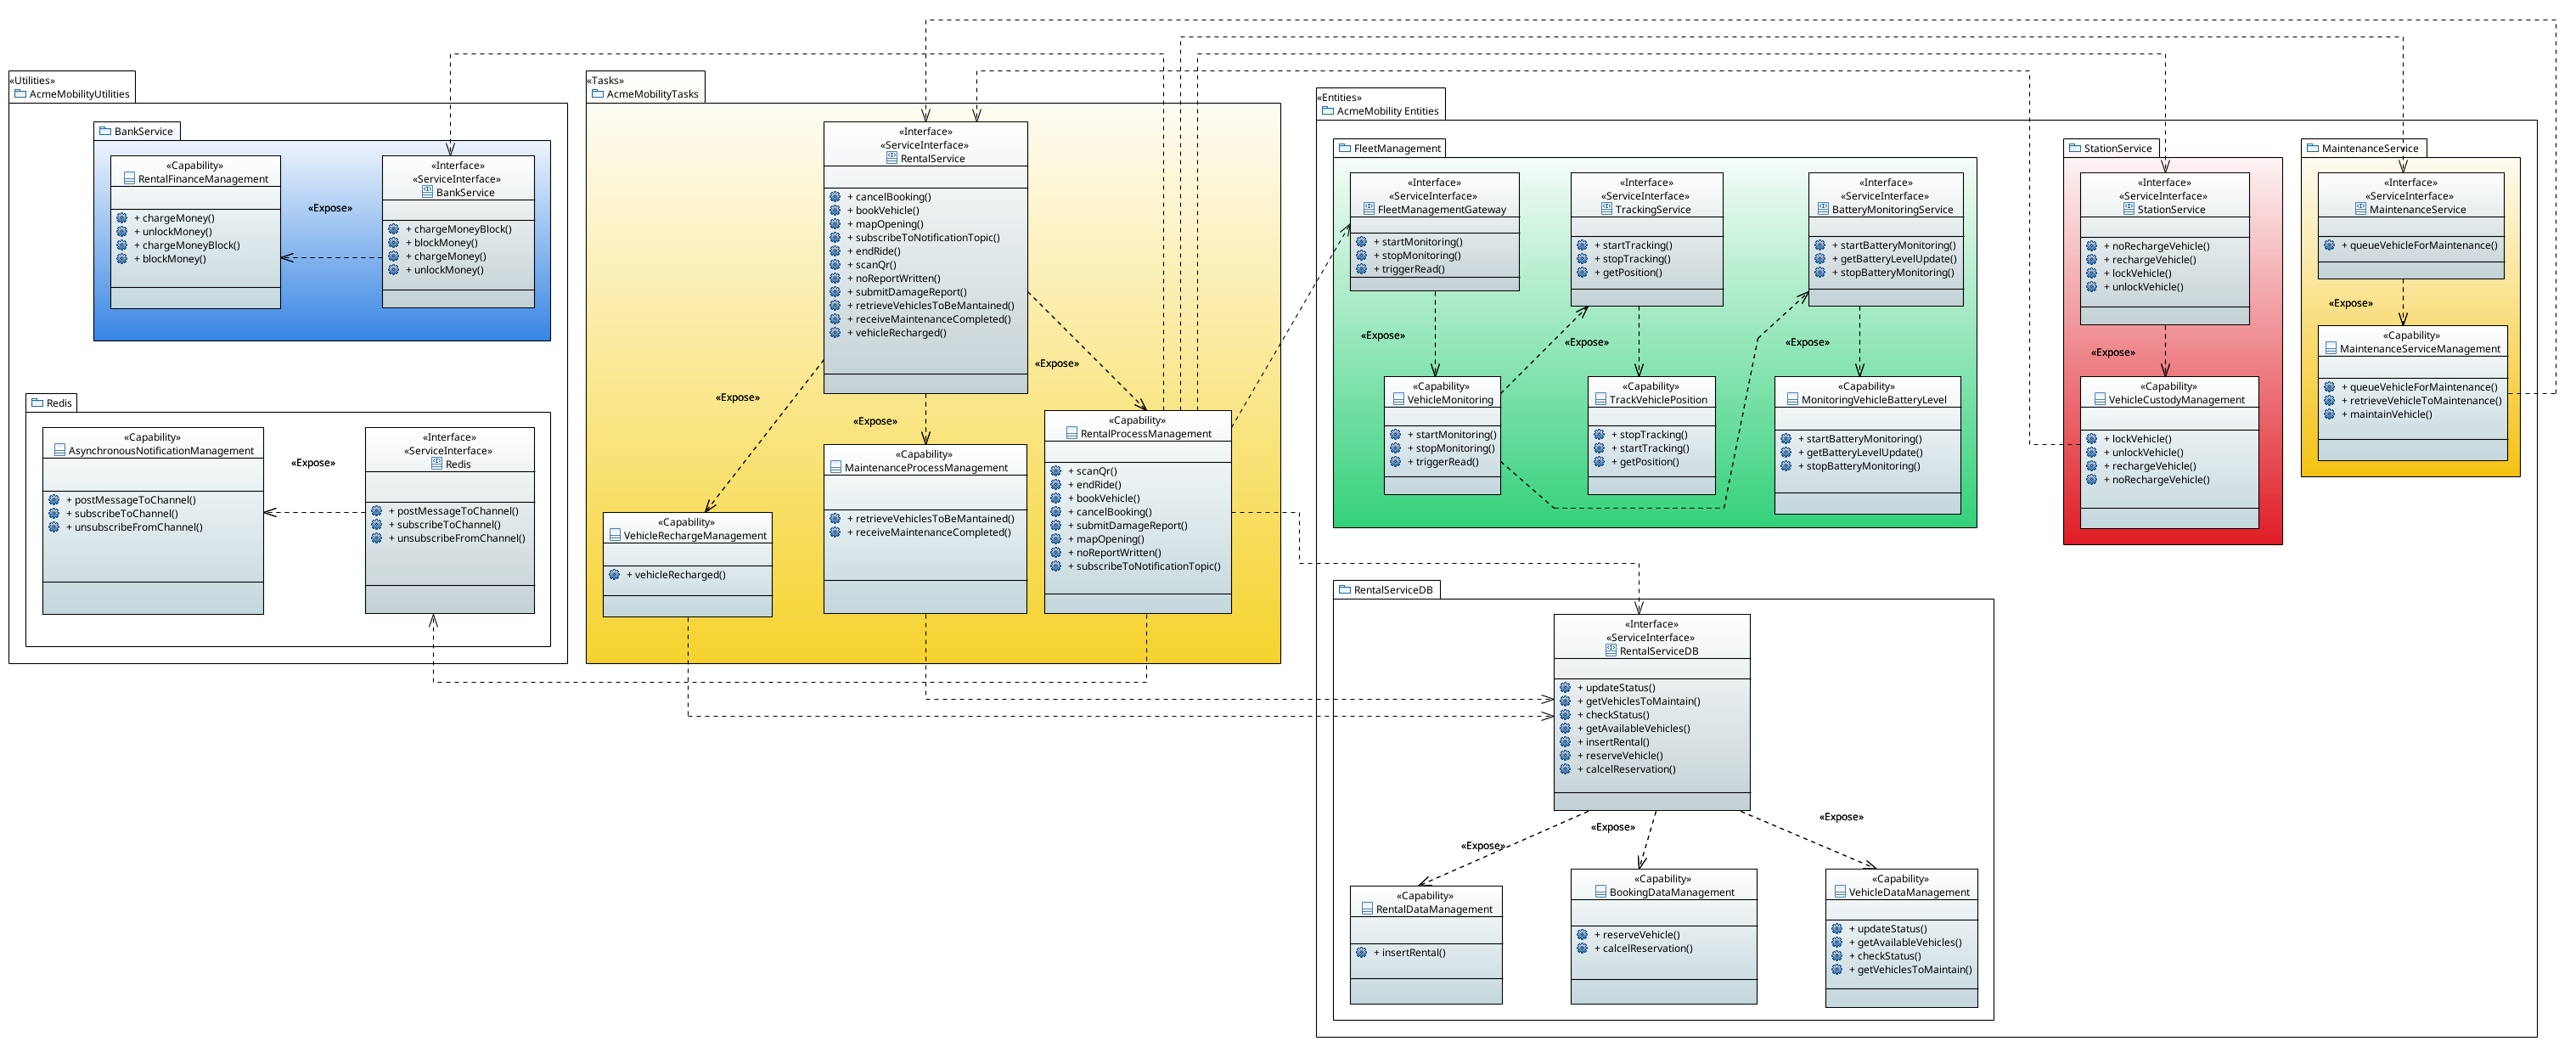Select the MonitoringVehicleBatteryLevel class icon

[1792, 400]
